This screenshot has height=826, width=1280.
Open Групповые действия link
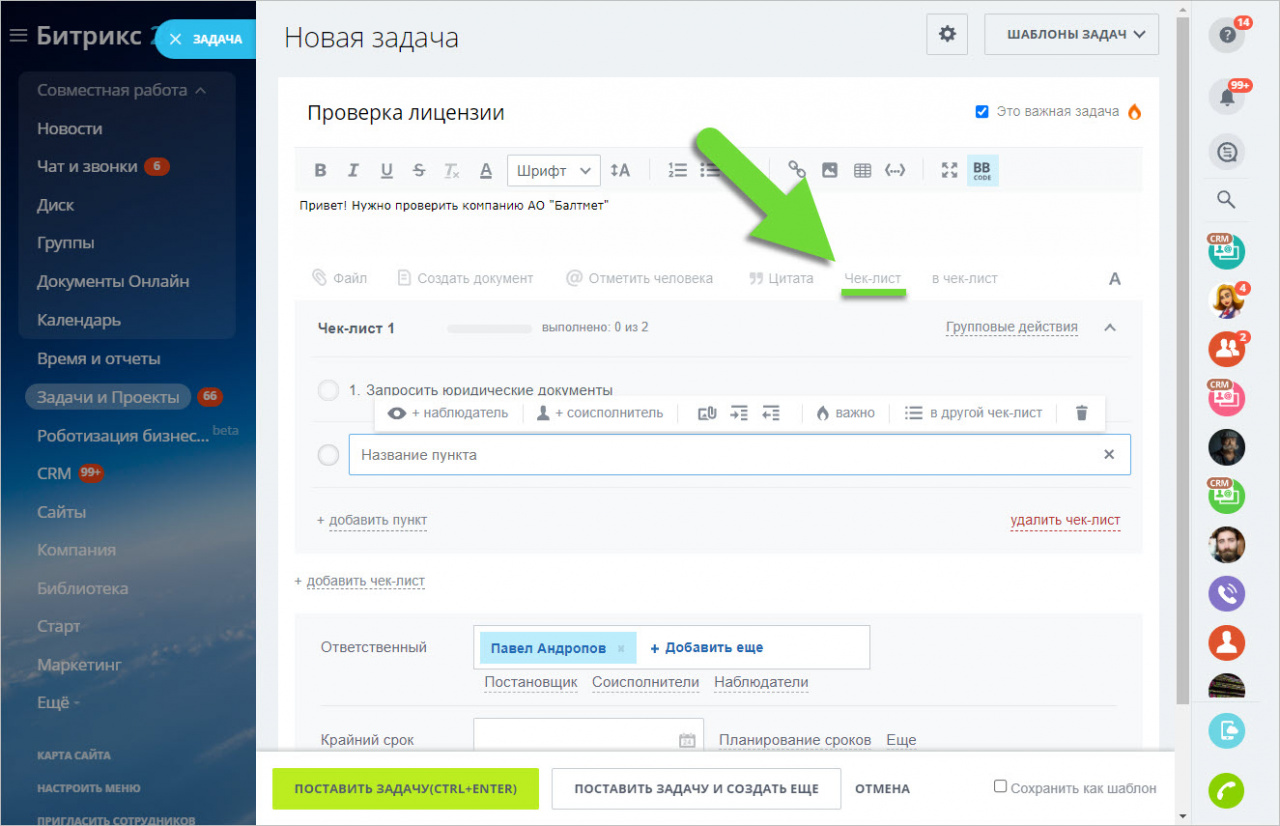point(1012,327)
